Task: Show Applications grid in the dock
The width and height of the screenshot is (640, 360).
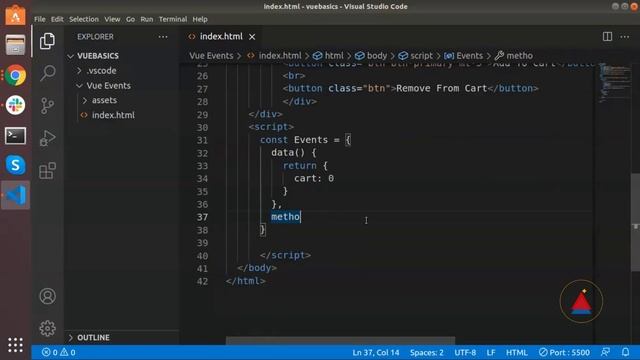Action: pyautogui.click(x=16, y=345)
